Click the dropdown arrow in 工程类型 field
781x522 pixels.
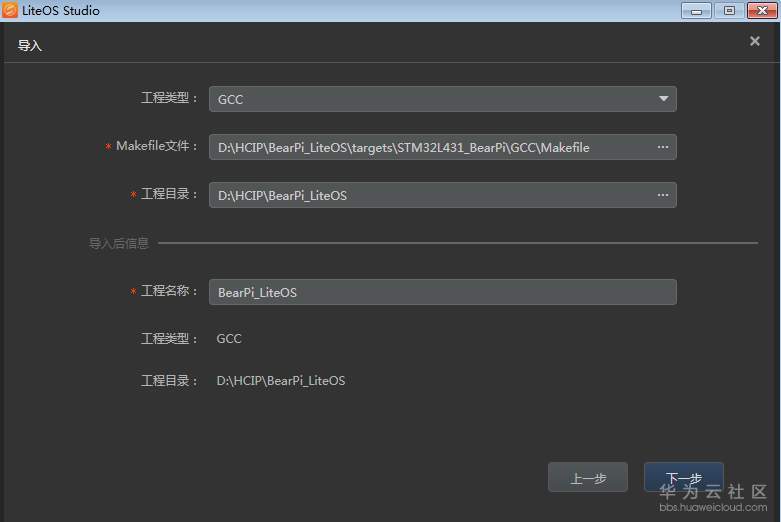coord(663,99)
